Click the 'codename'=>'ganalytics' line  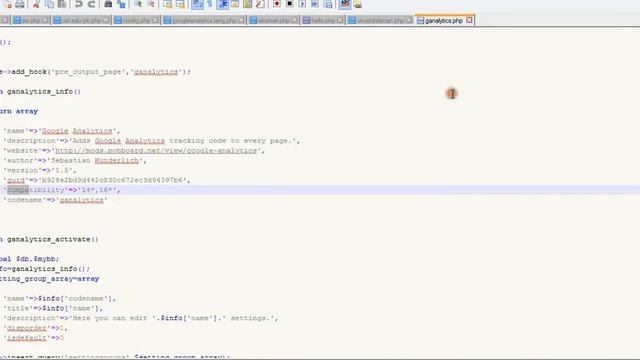(x=56, y=200)
